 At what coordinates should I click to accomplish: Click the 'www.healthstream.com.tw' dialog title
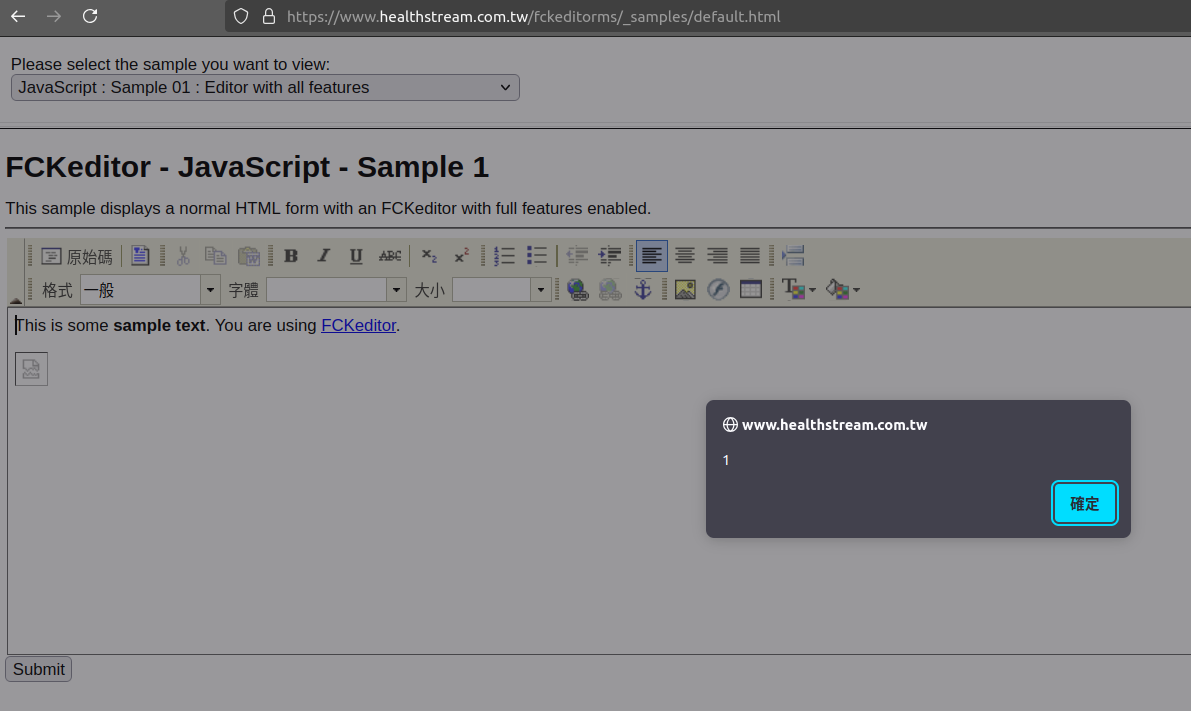pos(834,425)
